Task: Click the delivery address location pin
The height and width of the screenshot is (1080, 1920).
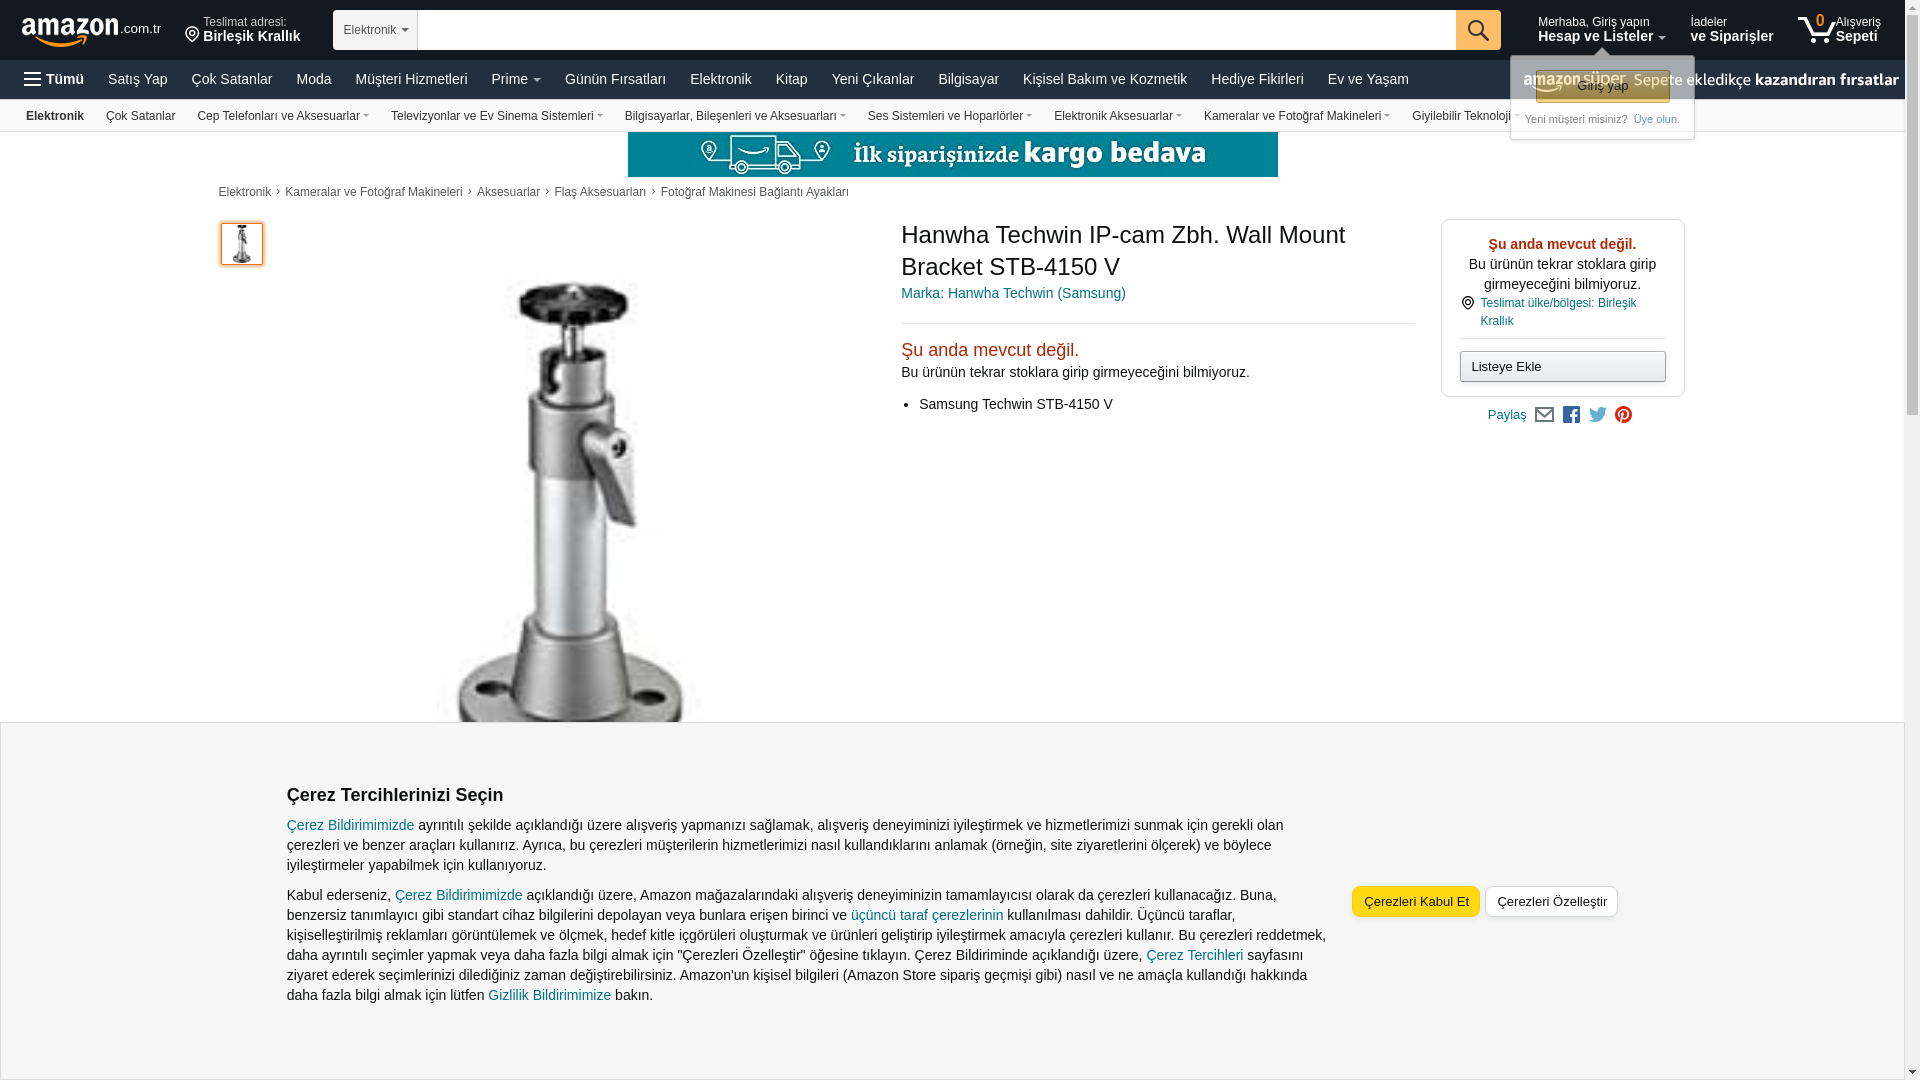Action: (x=192, y=35)
